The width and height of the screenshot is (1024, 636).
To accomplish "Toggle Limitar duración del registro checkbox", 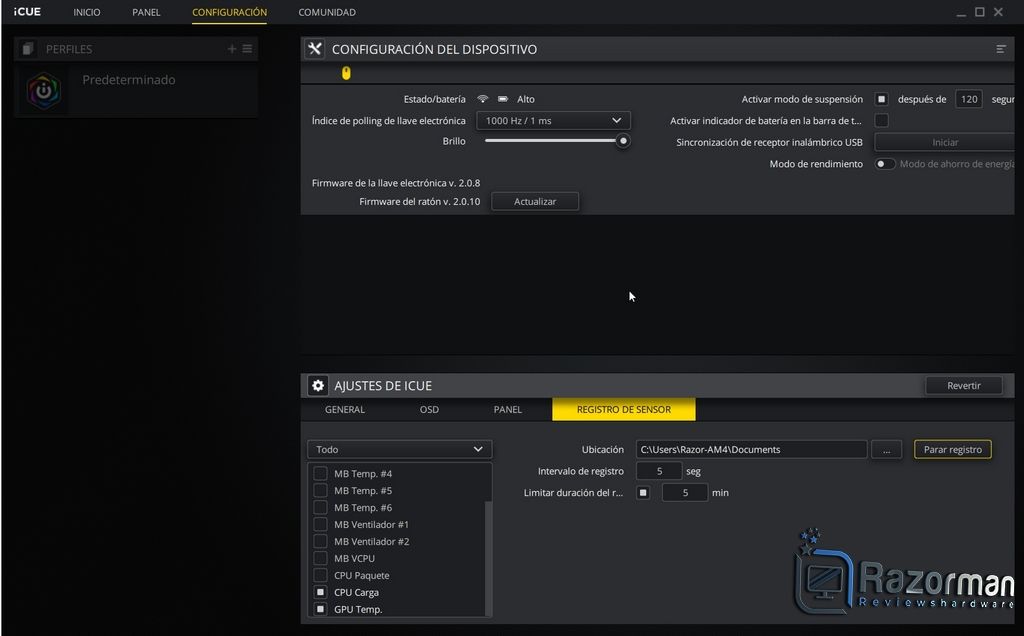I will click(643, 492).
